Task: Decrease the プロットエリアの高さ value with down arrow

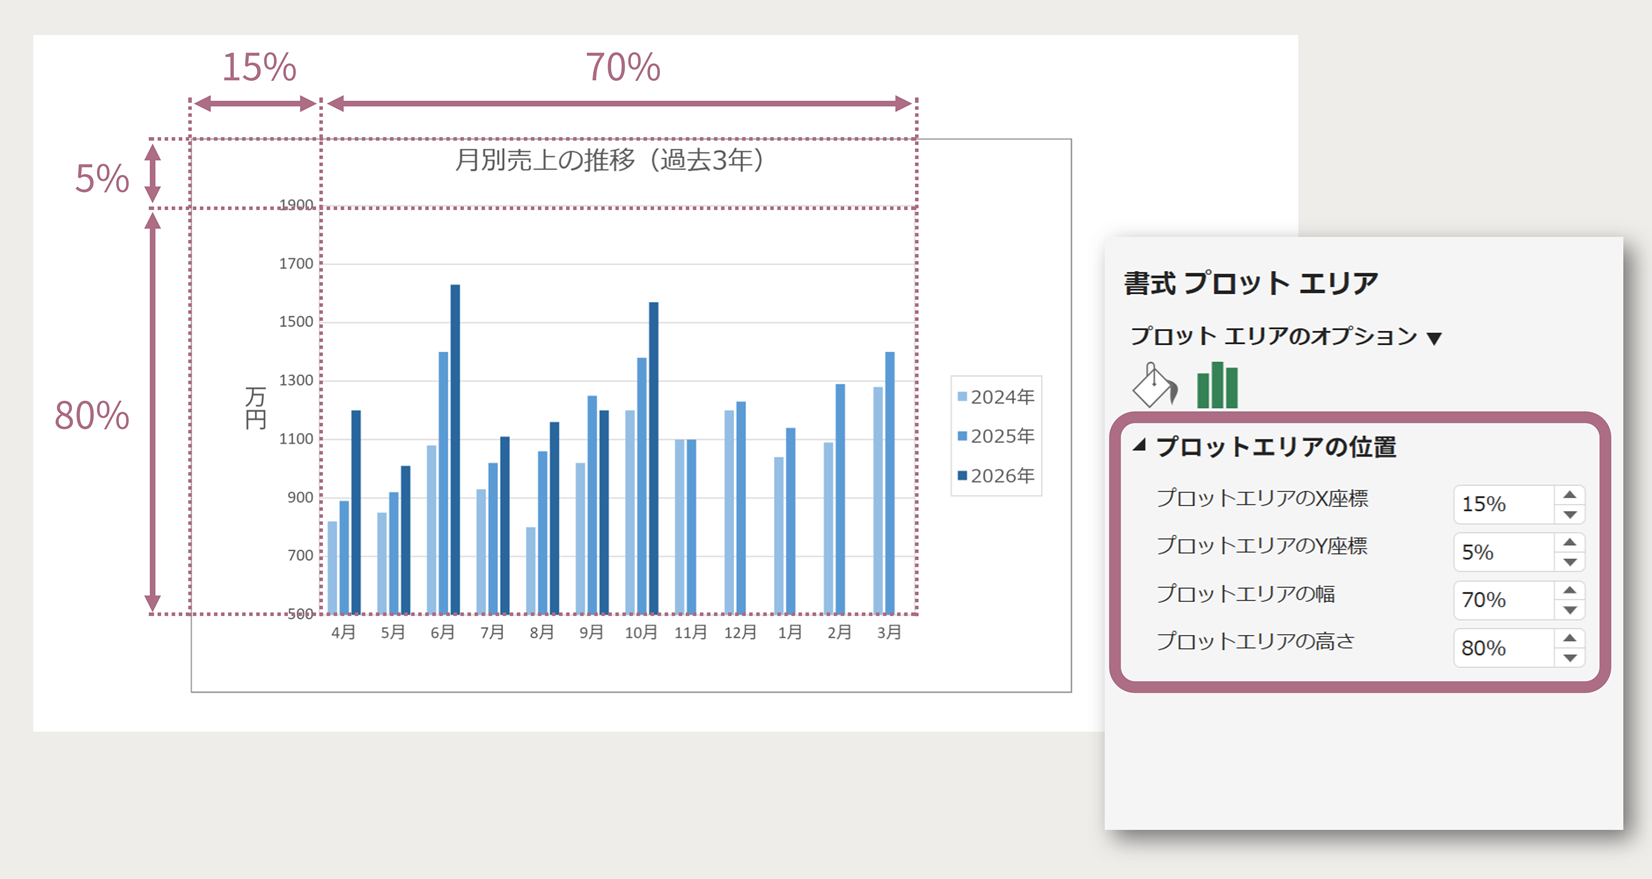Action: point(1570,658)
